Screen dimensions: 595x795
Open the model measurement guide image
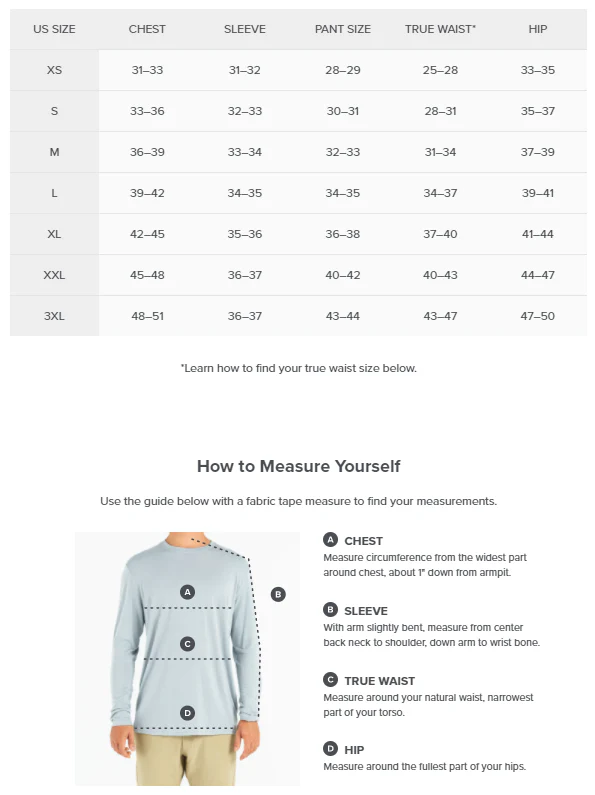point(188,659)
